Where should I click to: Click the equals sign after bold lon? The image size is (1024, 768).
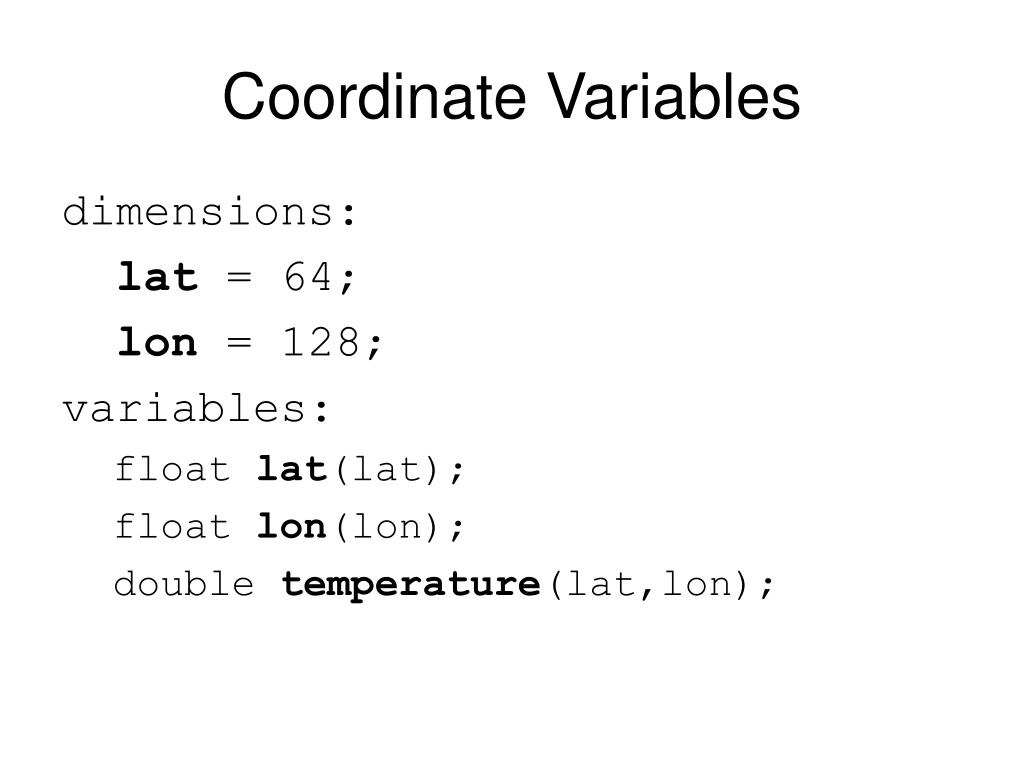point(239,342)
